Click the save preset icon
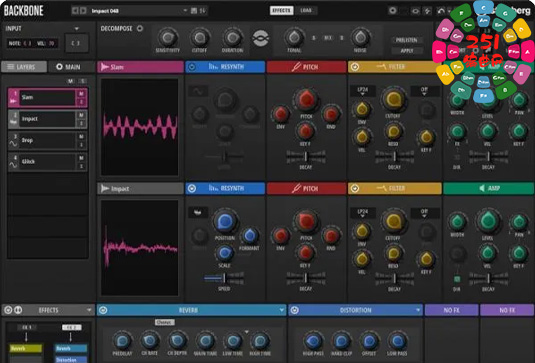The image size is (535, 363). 194,11
